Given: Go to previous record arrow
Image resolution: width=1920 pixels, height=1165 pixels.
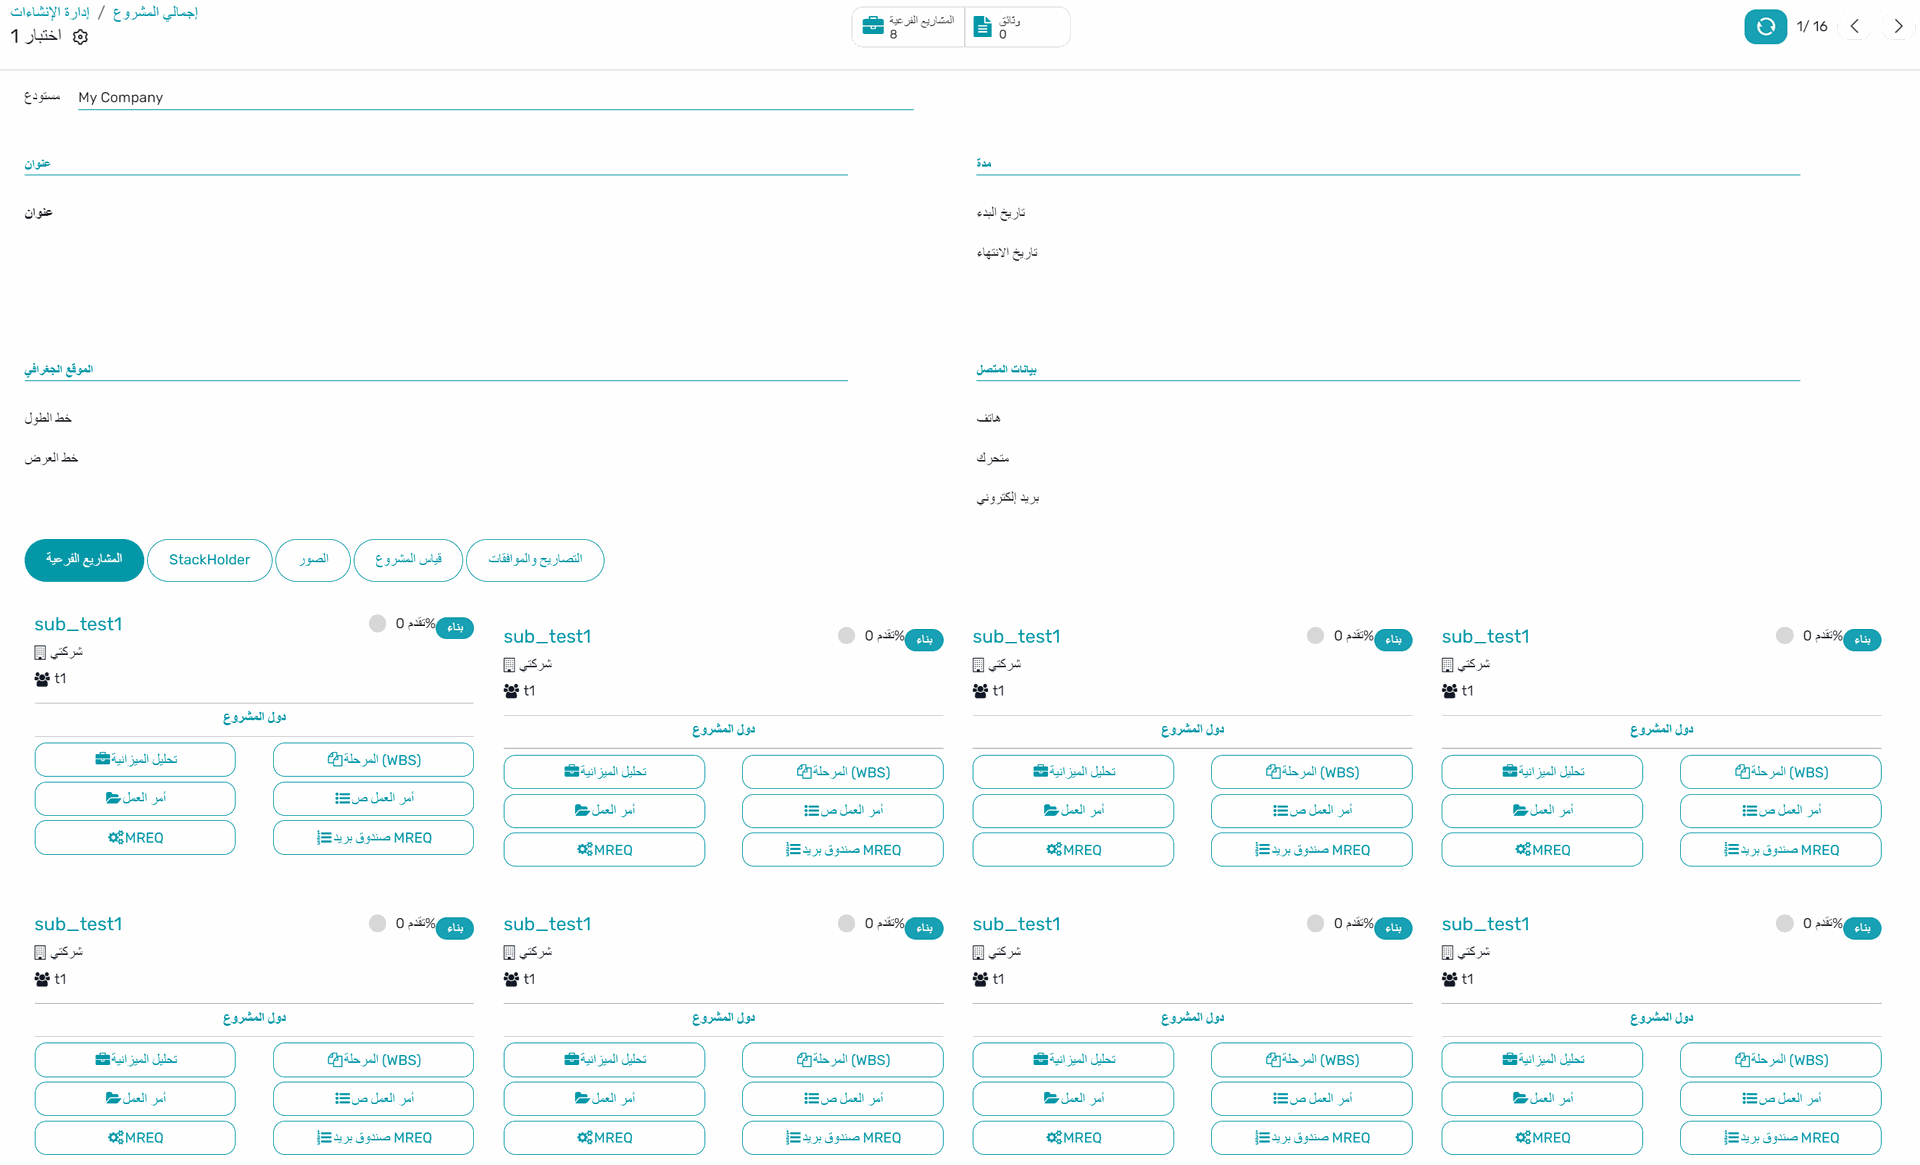Looking at the screenshot, I should 1855,27.
